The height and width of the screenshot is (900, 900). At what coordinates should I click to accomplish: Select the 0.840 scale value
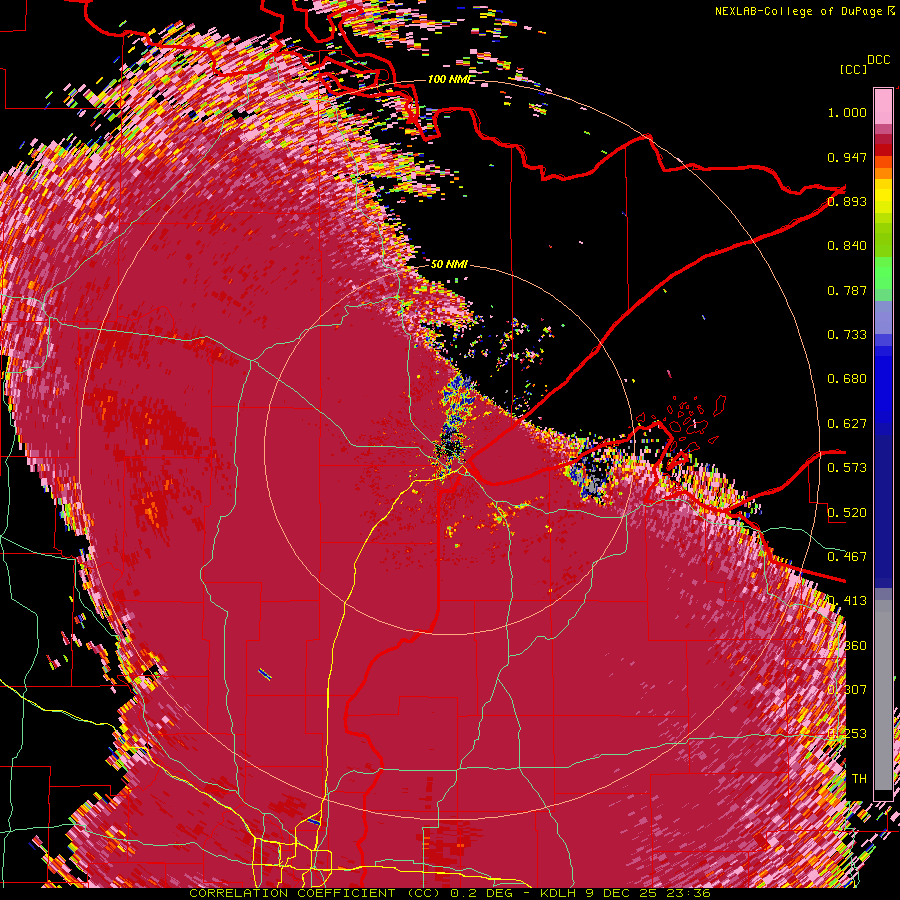coord(847,246)
